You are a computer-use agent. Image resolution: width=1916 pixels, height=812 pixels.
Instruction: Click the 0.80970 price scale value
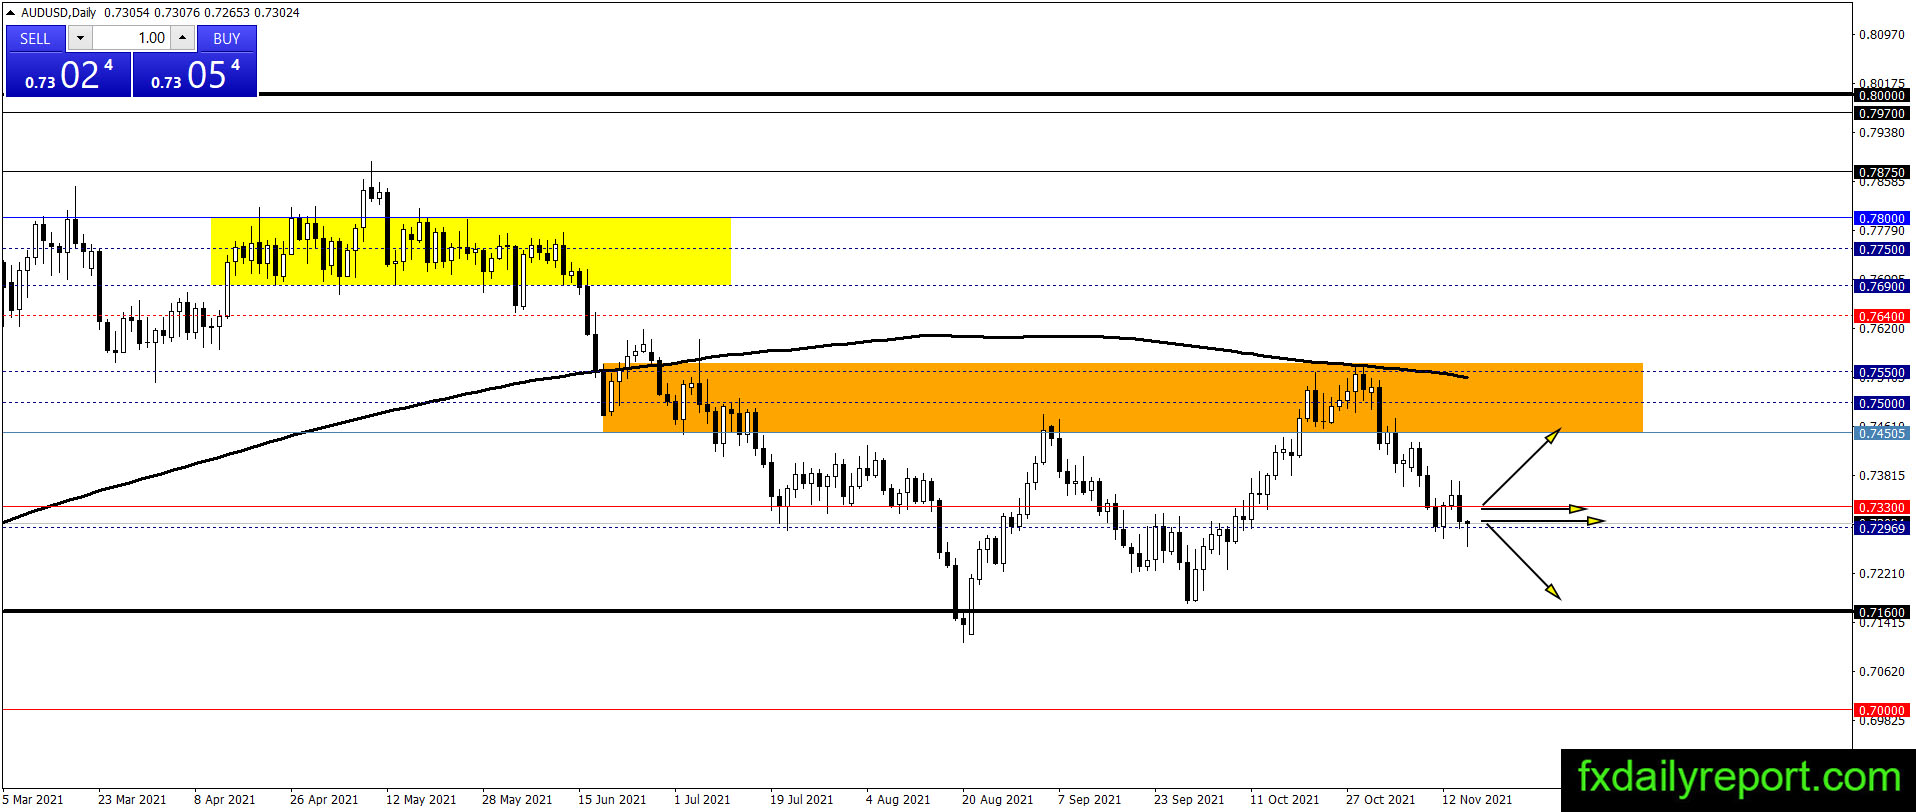pyautogui.click(x=1881, y=35)
